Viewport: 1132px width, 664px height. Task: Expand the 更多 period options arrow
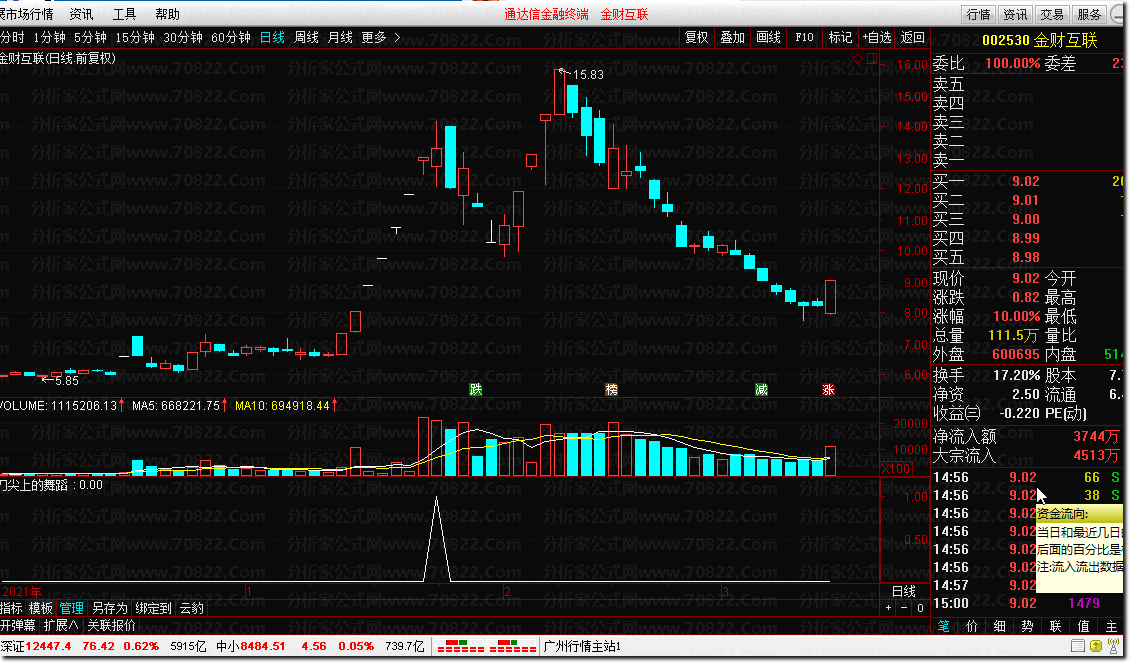point(397,38)
